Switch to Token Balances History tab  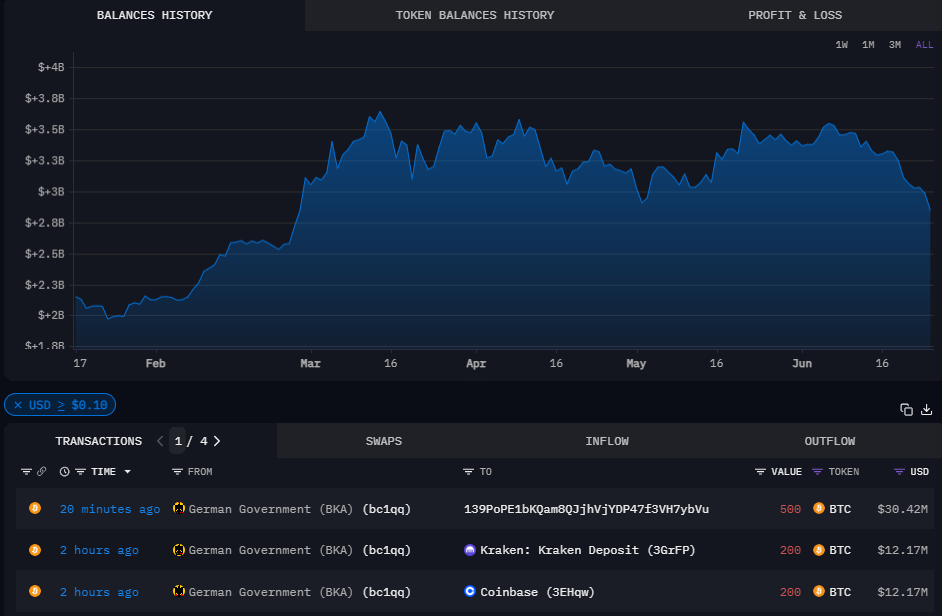[x=474, y=15]
